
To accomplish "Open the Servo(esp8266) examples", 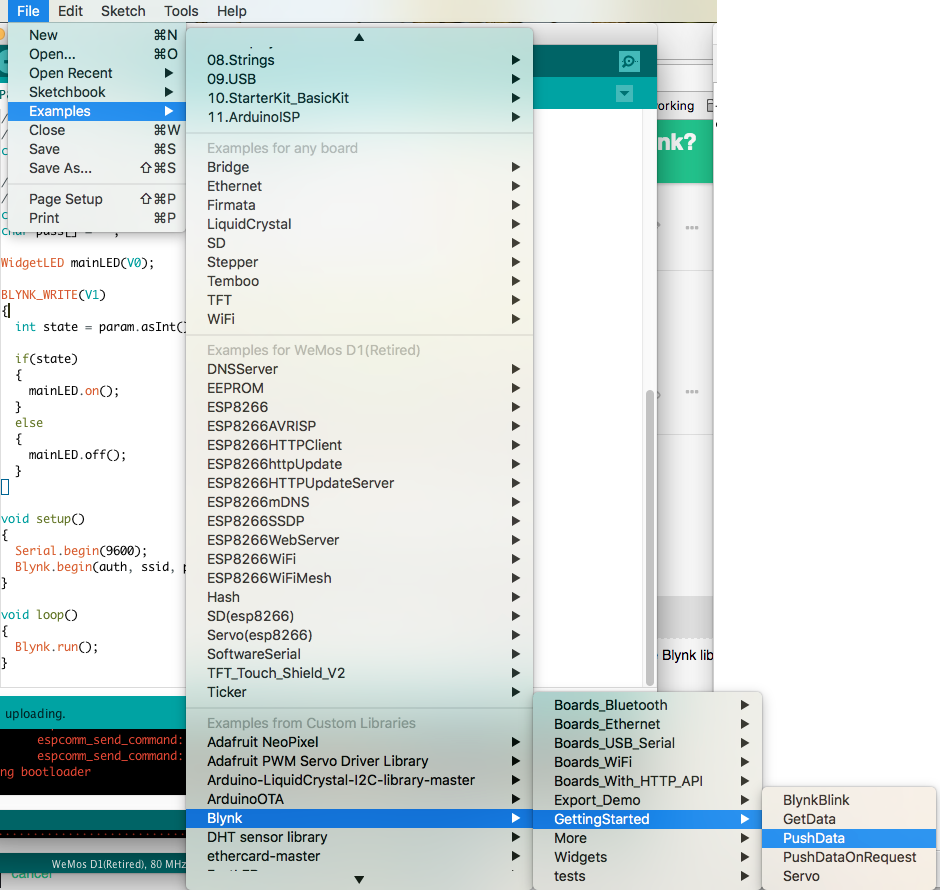I will pyautogui.click(x=359, y=635).
